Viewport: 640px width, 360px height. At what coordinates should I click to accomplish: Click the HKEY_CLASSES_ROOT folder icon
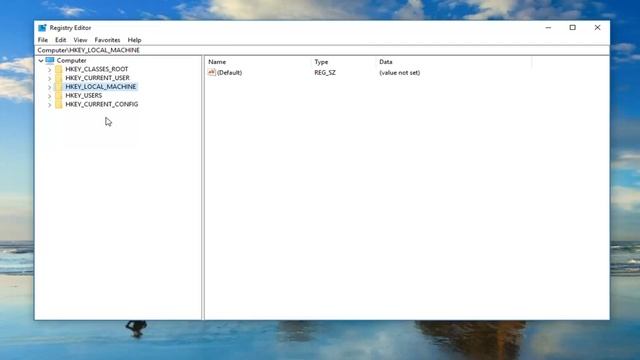tap(59, 69)
